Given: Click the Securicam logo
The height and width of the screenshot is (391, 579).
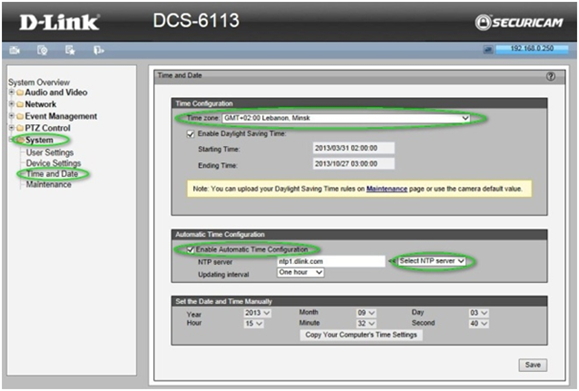Looking at the screenshot, I should [x=519, y=23].
